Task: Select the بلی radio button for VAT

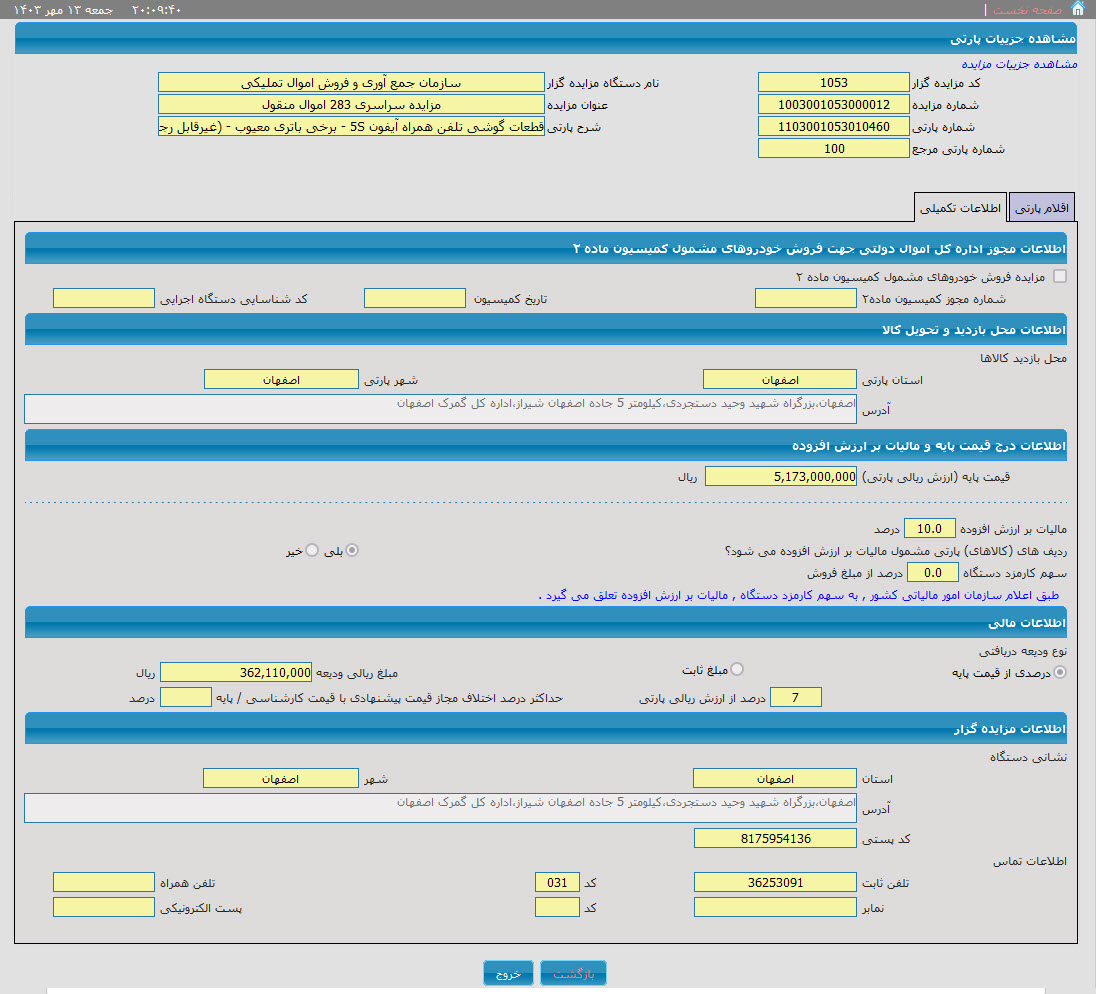Action: pyautogui.click(x=352, y=550)
